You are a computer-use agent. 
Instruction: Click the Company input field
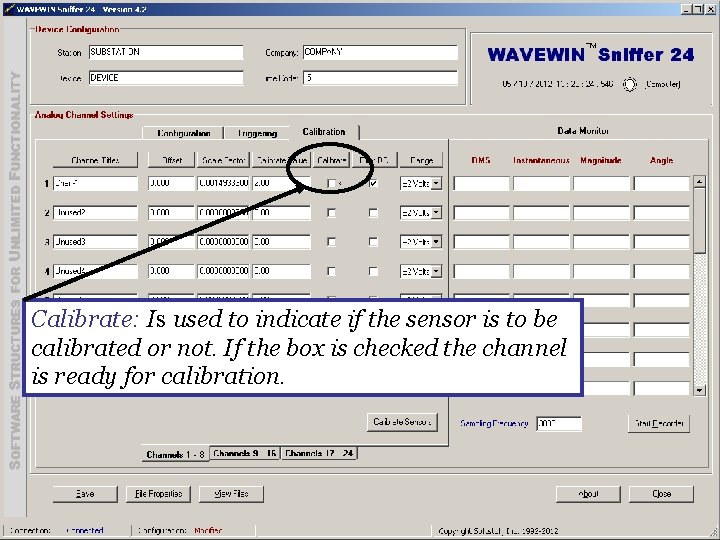click(380, 52)
